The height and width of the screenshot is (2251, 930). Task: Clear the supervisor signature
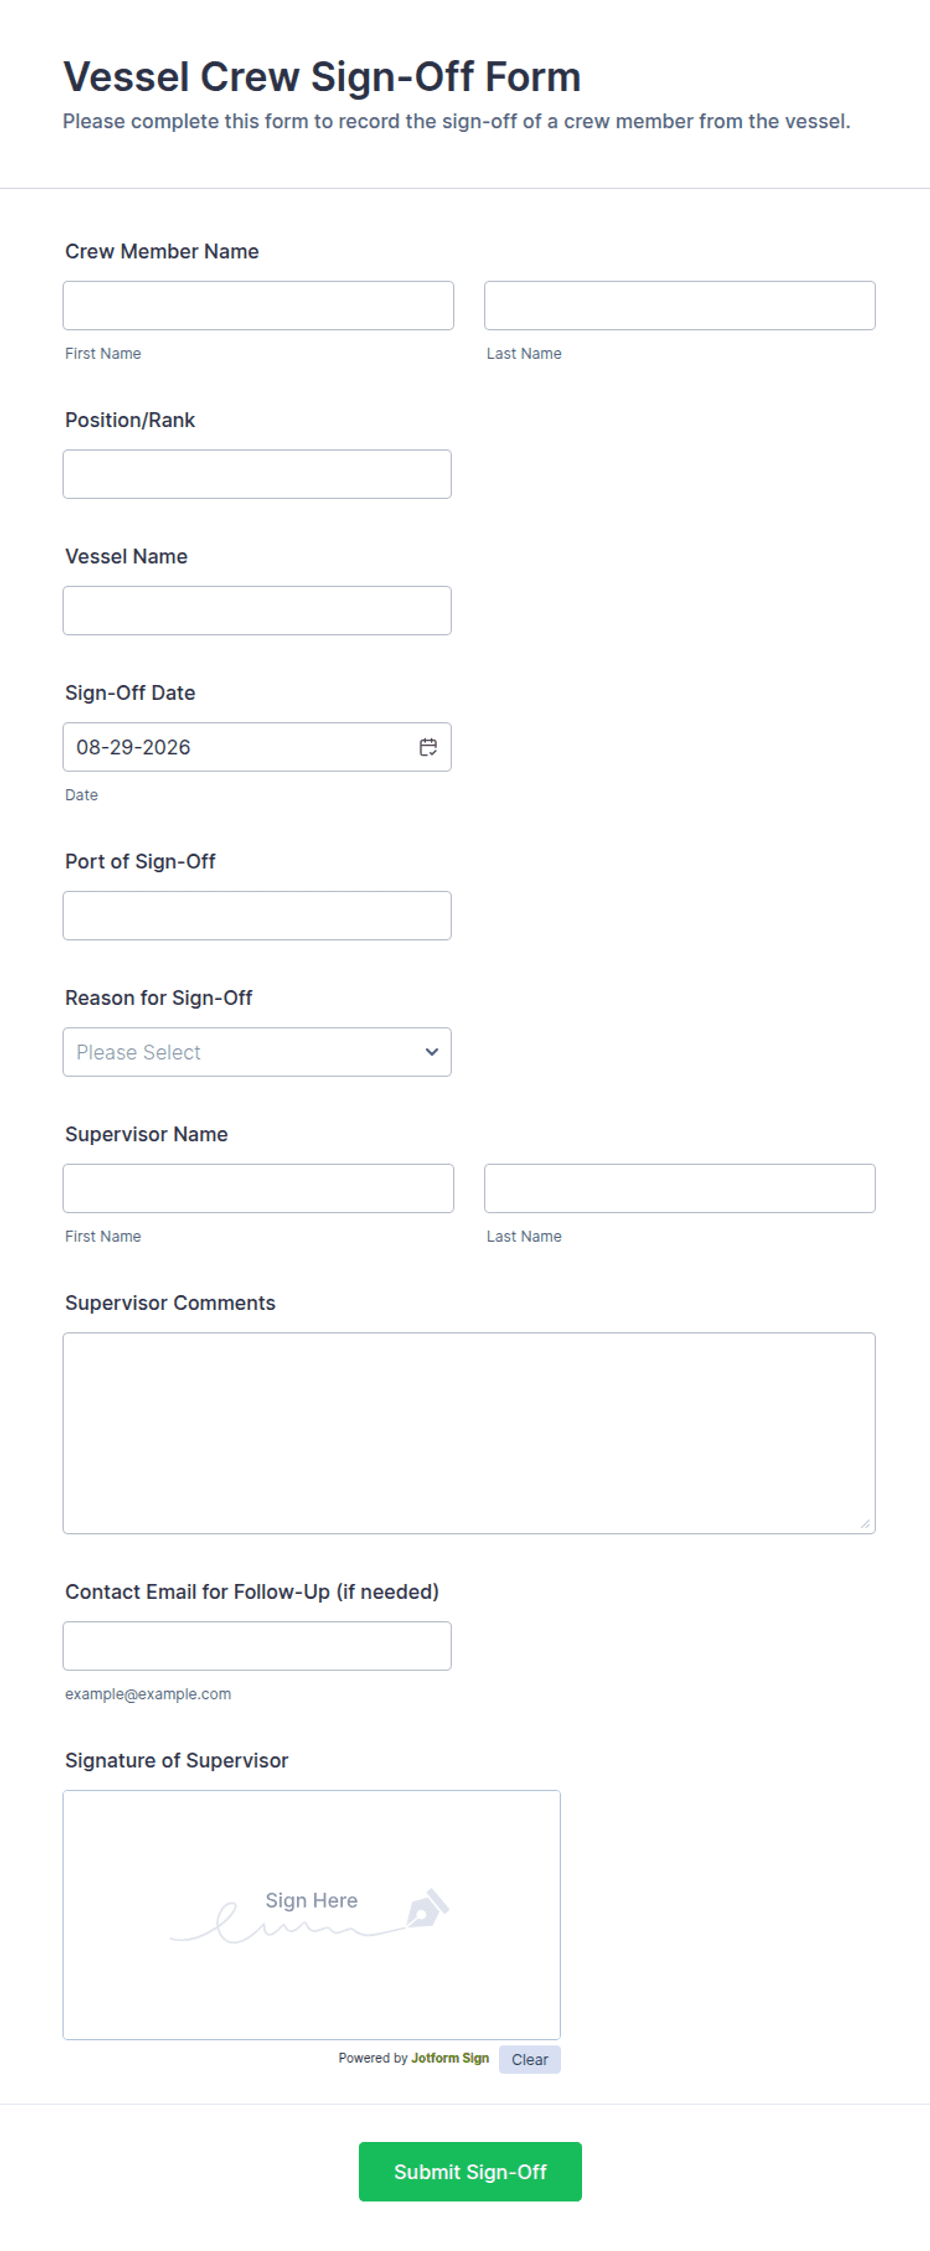(x=530, y=2059)
